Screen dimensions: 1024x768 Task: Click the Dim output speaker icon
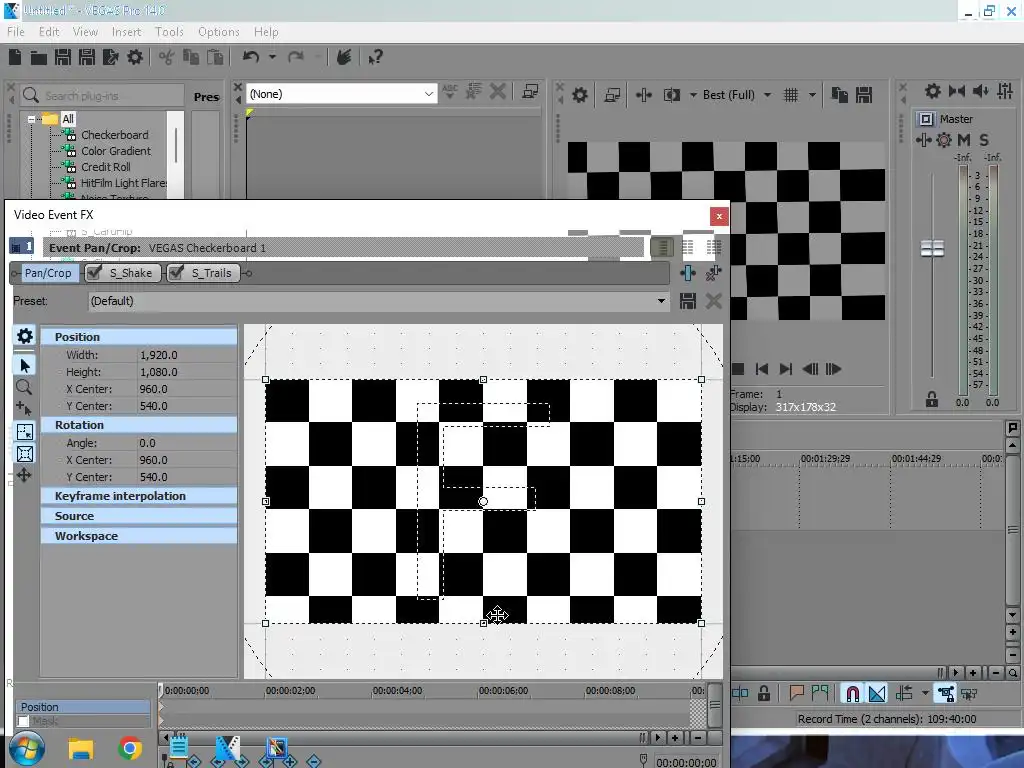tap(980, 91)
